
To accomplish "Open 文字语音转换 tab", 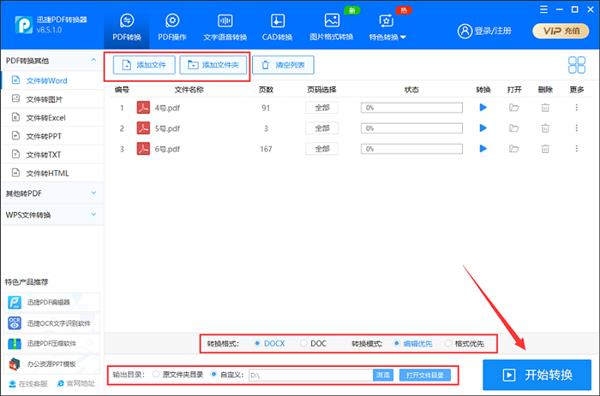I will coord(225,27).
